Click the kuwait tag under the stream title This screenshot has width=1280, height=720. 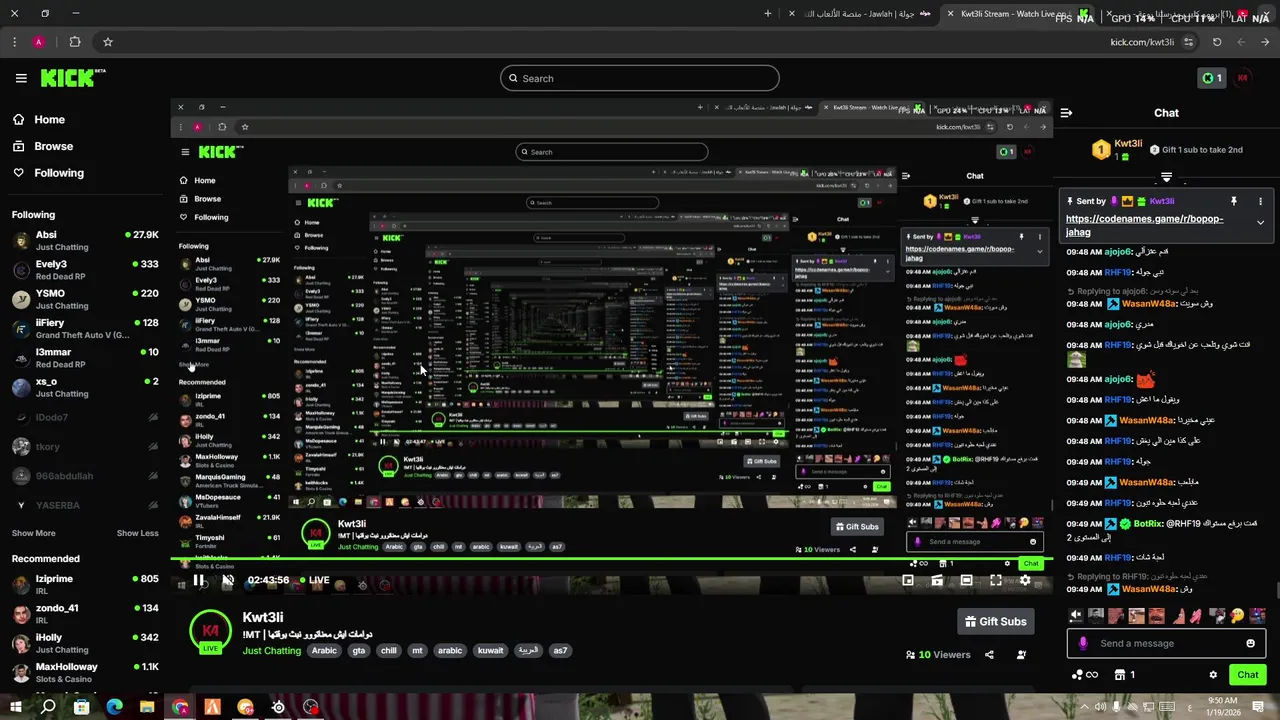490,650
